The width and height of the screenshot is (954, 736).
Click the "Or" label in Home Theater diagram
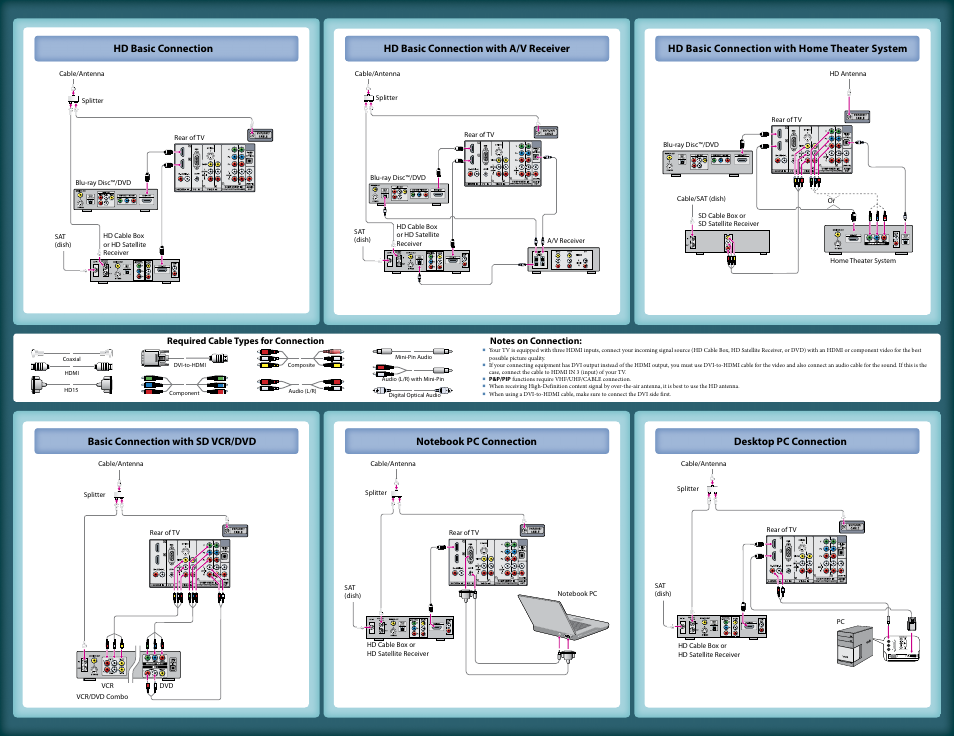831,200
